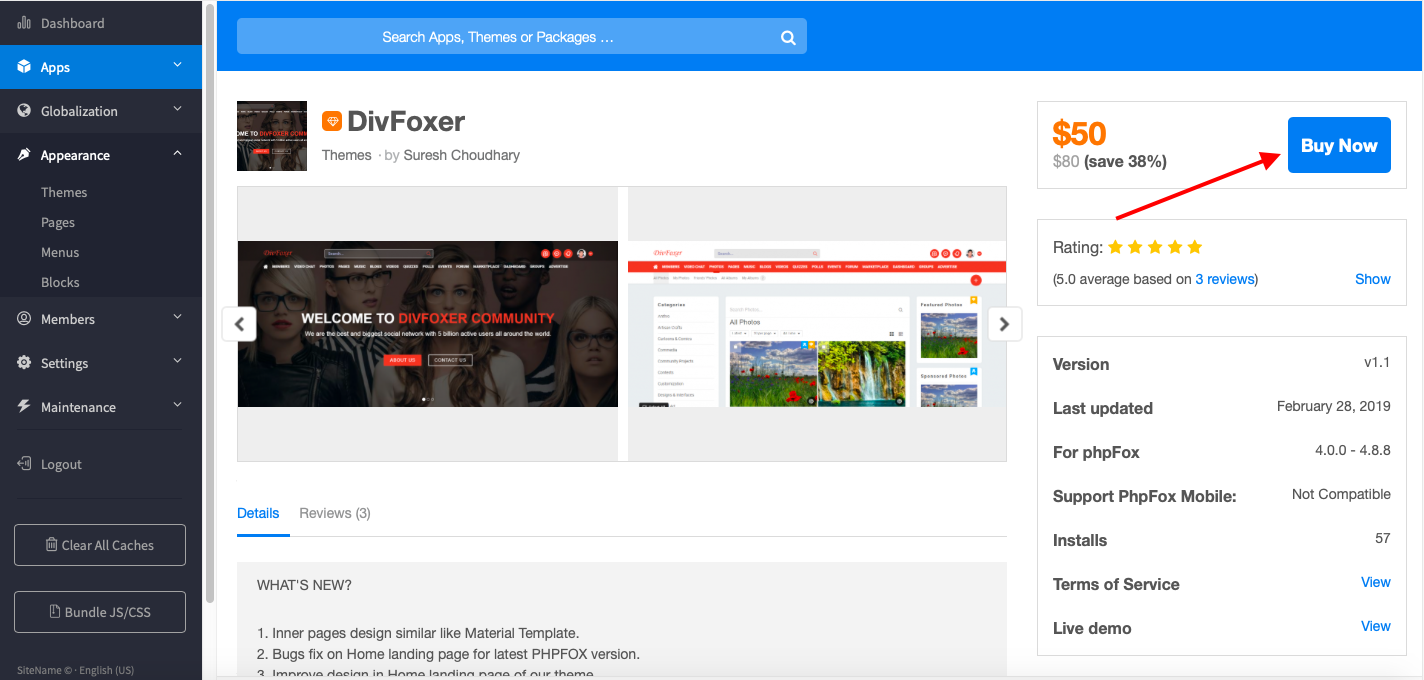Screen dimensions: 1424x680
Task: Click the 4.0.0 - 4.8.8 phpFox range
Action: click(1353, 450)
